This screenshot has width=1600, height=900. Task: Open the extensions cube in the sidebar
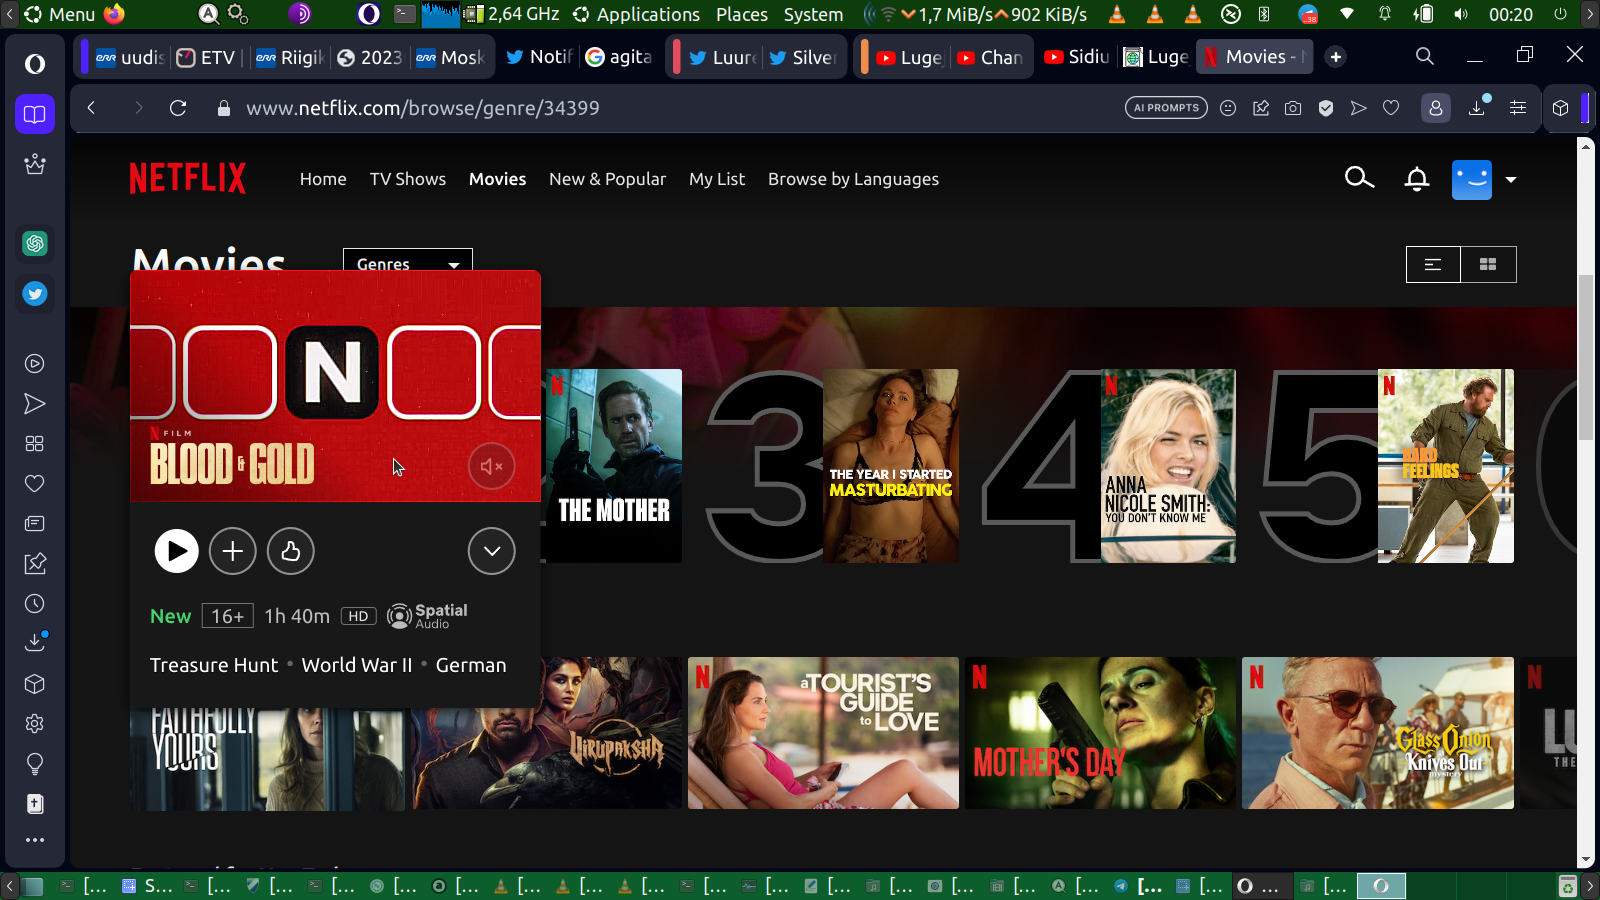tap(35, 684)
